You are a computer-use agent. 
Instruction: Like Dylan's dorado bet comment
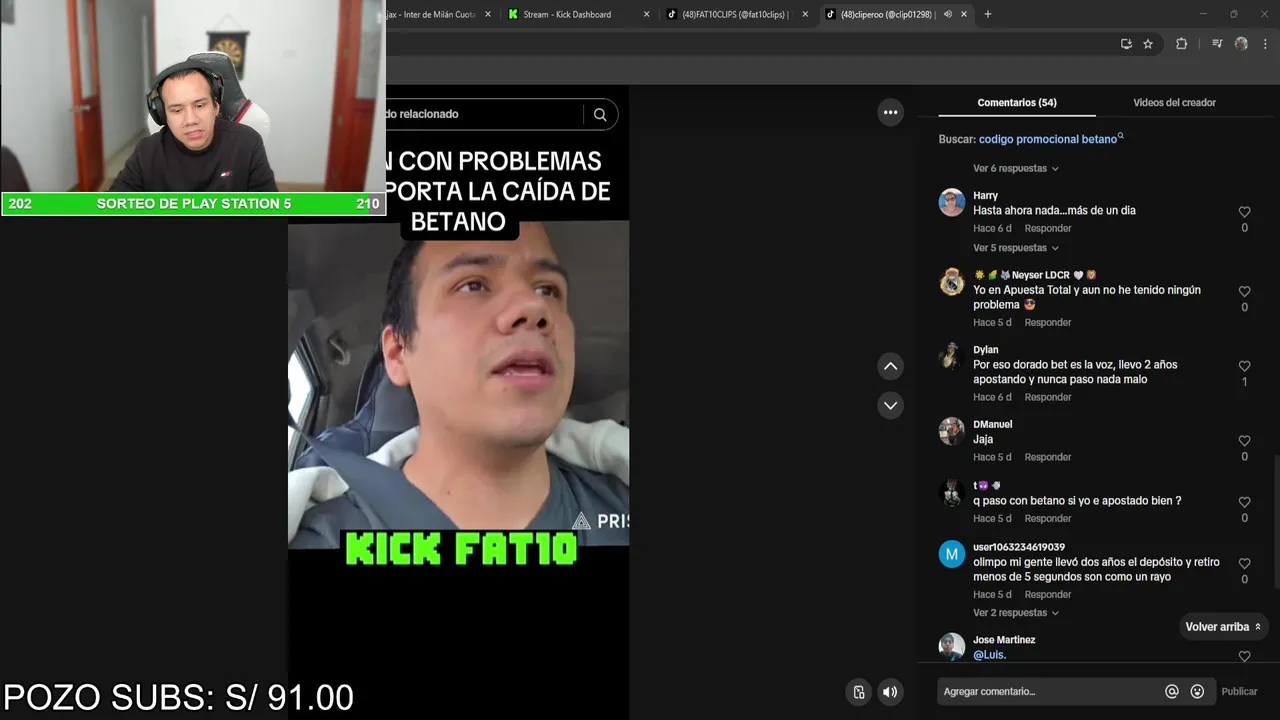tap(1244, 366)
